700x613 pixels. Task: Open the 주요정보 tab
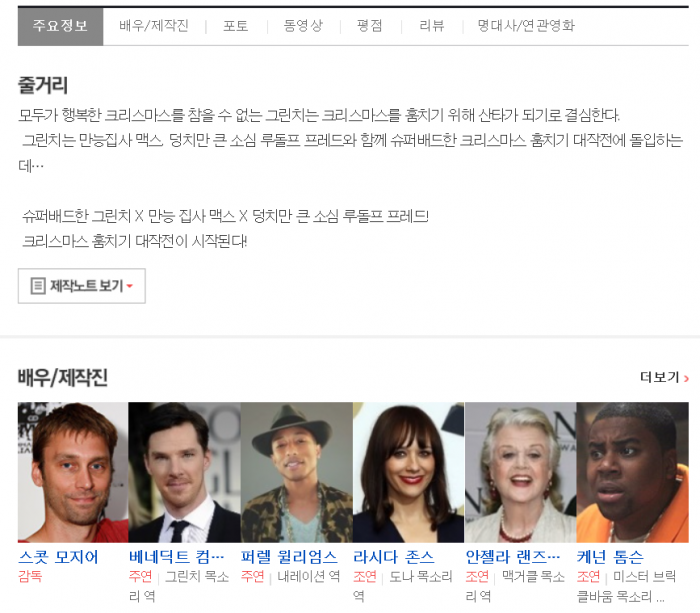pos(60,26)
